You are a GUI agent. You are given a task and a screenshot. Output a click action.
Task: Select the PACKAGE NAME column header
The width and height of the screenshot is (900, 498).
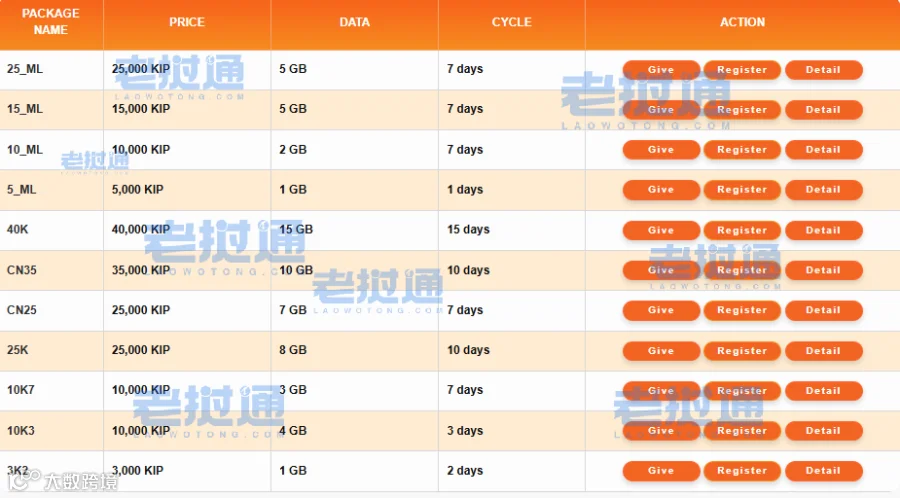pos(51,22)
